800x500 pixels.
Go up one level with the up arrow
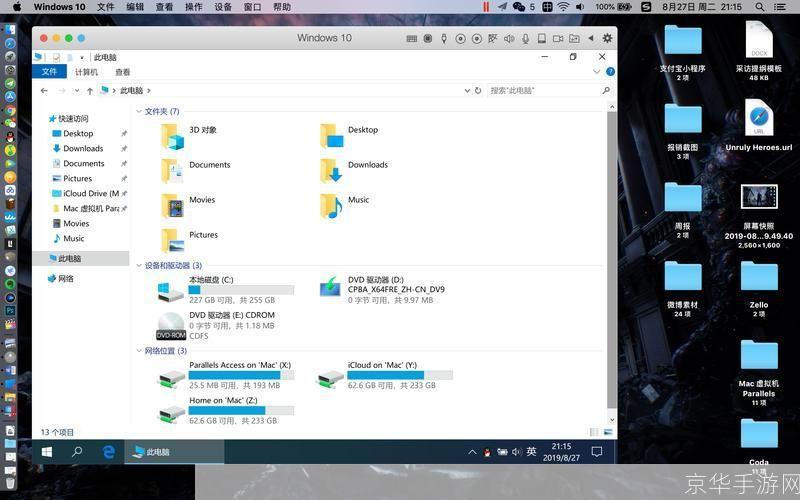(x=90, y=91)
